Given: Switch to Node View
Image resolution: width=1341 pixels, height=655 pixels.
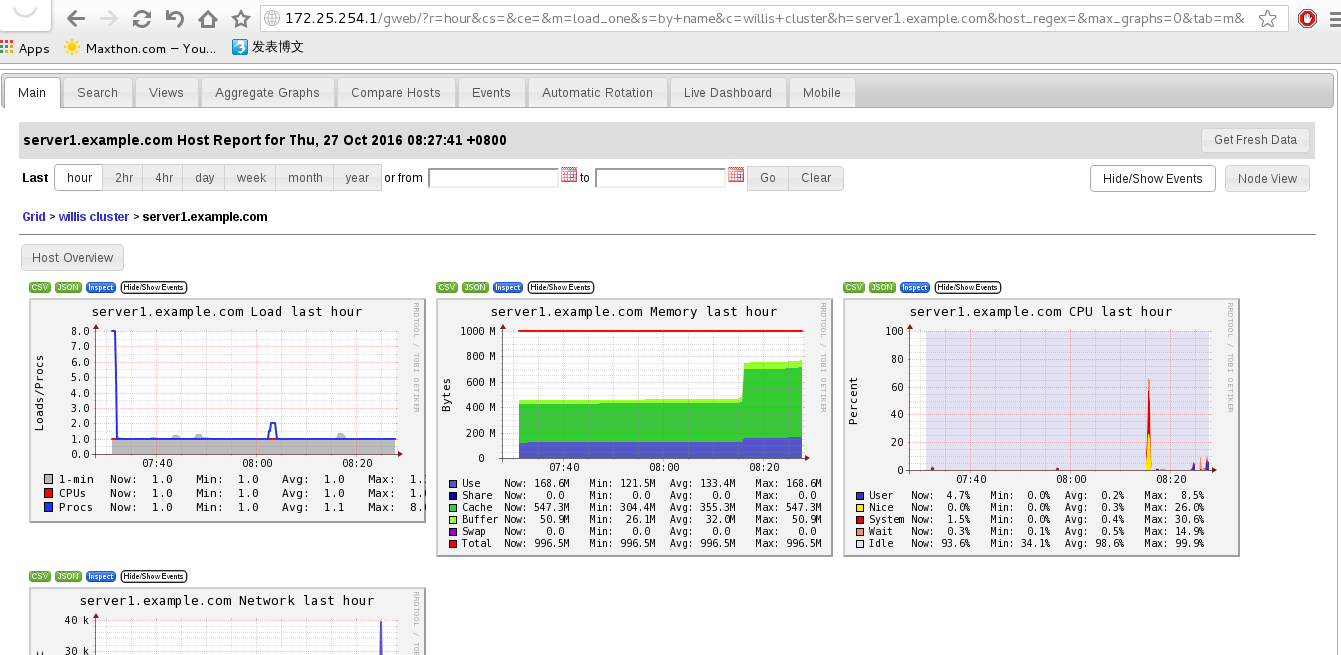Looking at the screenshot, I should (1267, 178).
